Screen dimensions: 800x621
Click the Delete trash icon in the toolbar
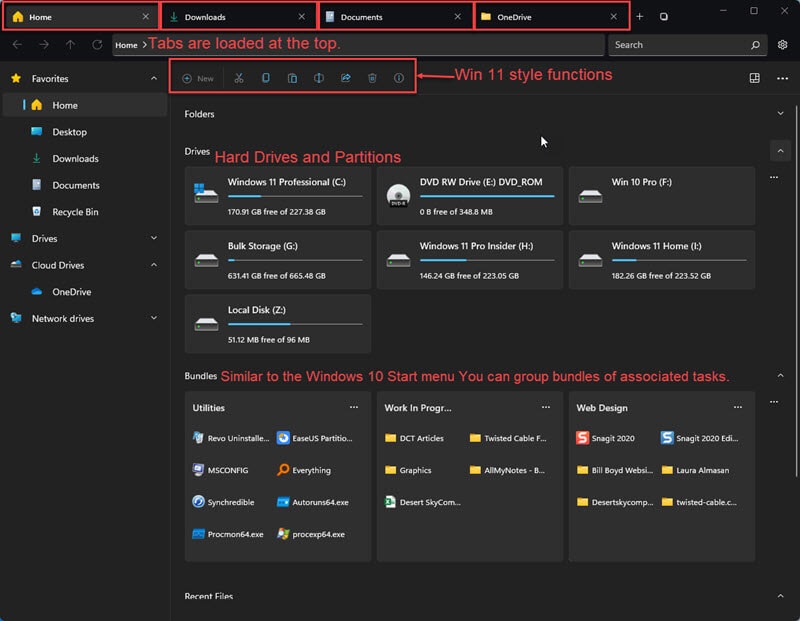click(x=372, y=78)
